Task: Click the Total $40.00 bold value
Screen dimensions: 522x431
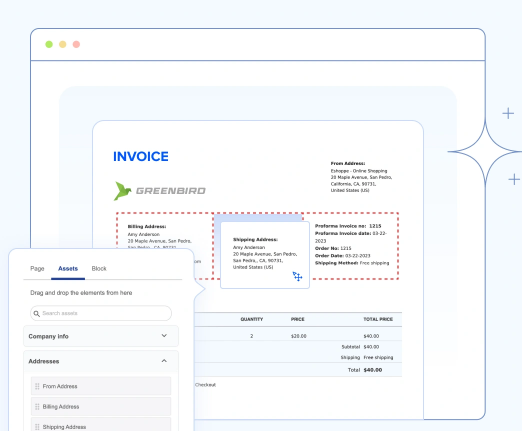Action: click(373, 370)
